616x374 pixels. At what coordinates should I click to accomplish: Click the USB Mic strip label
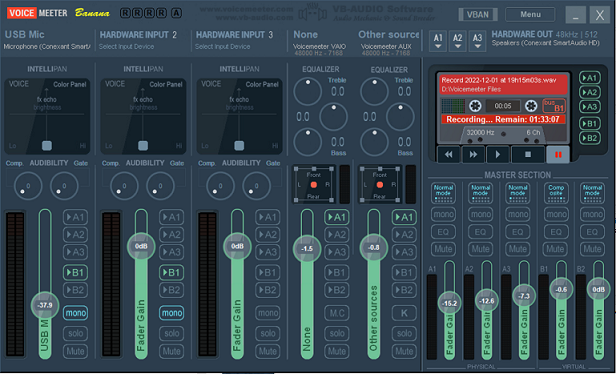click(x=24, y=35)
